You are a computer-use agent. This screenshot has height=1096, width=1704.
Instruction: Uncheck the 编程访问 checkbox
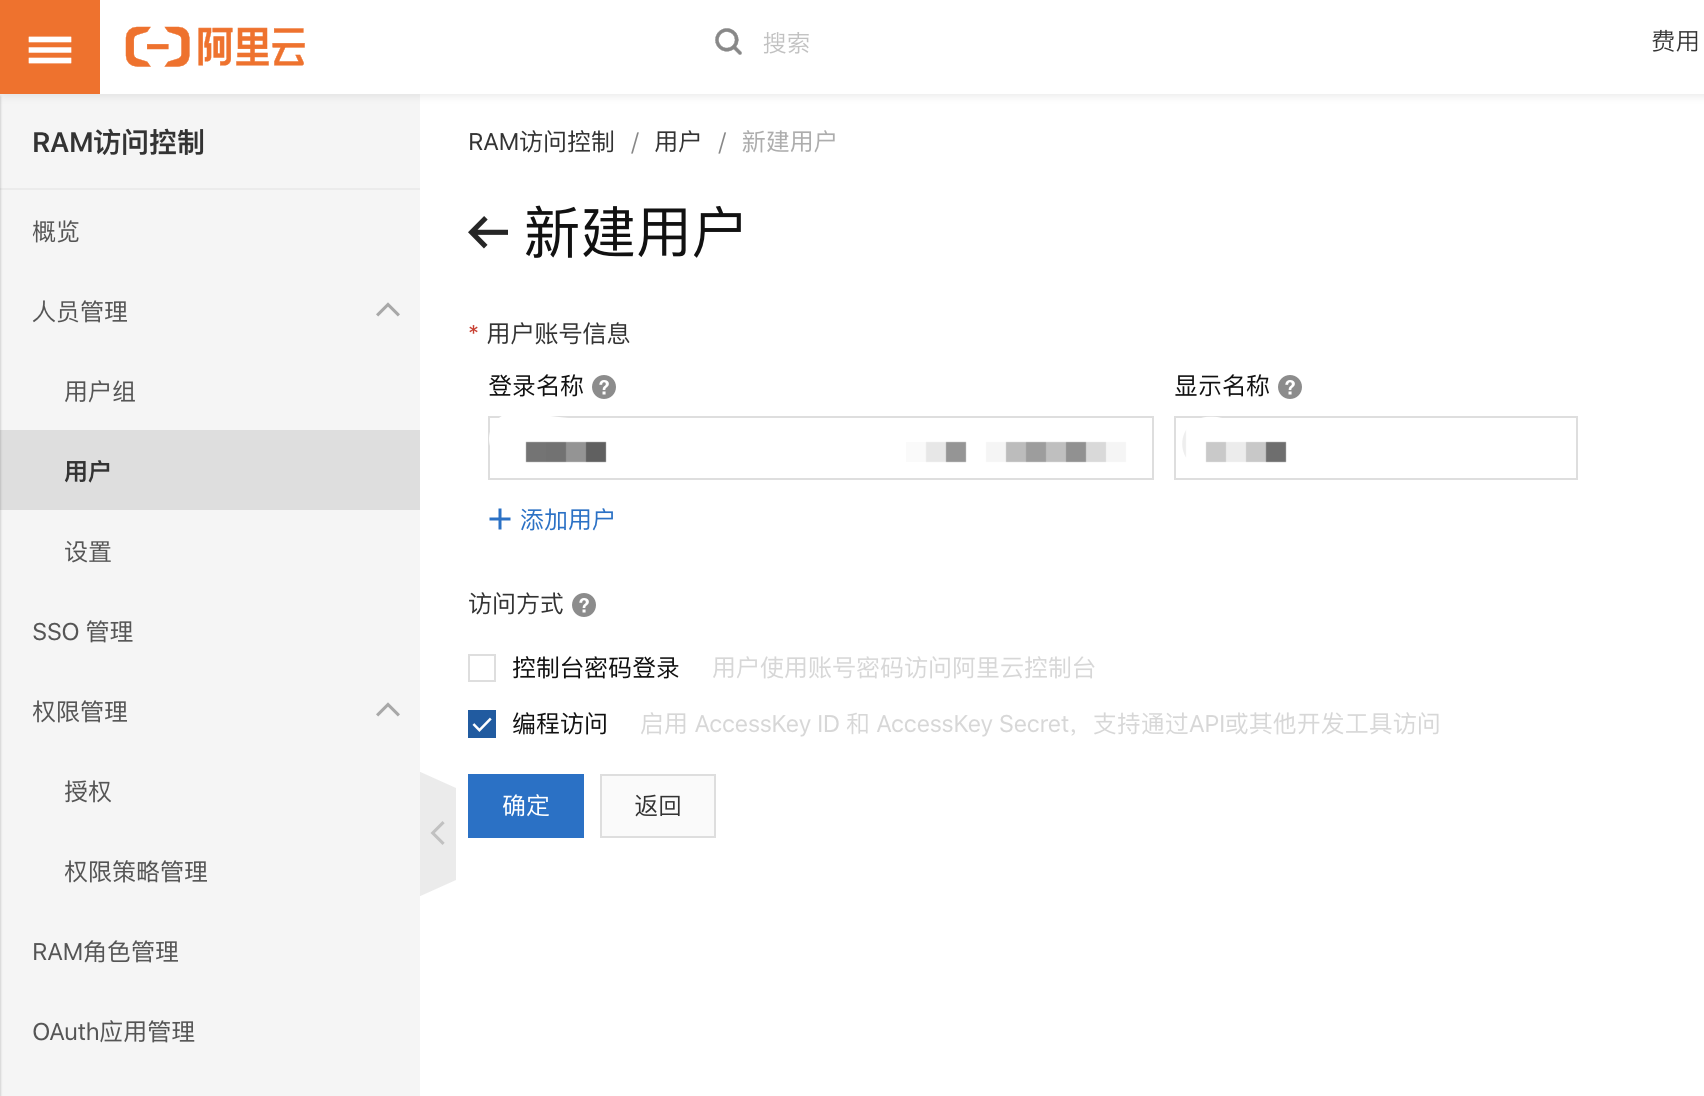pyautogui.click(x=482, y=724)
